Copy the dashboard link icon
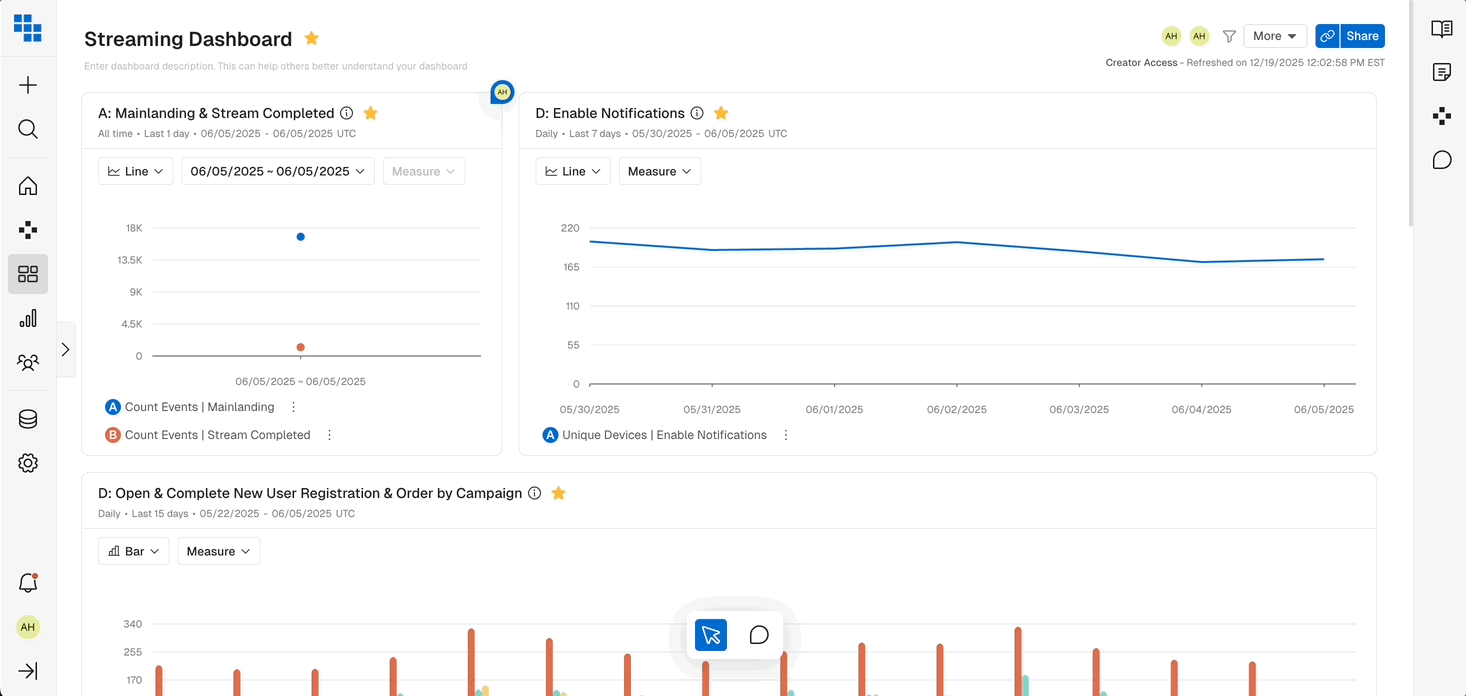Image resolution: width=1466 pixels, height=696 pixels. 1327,36
